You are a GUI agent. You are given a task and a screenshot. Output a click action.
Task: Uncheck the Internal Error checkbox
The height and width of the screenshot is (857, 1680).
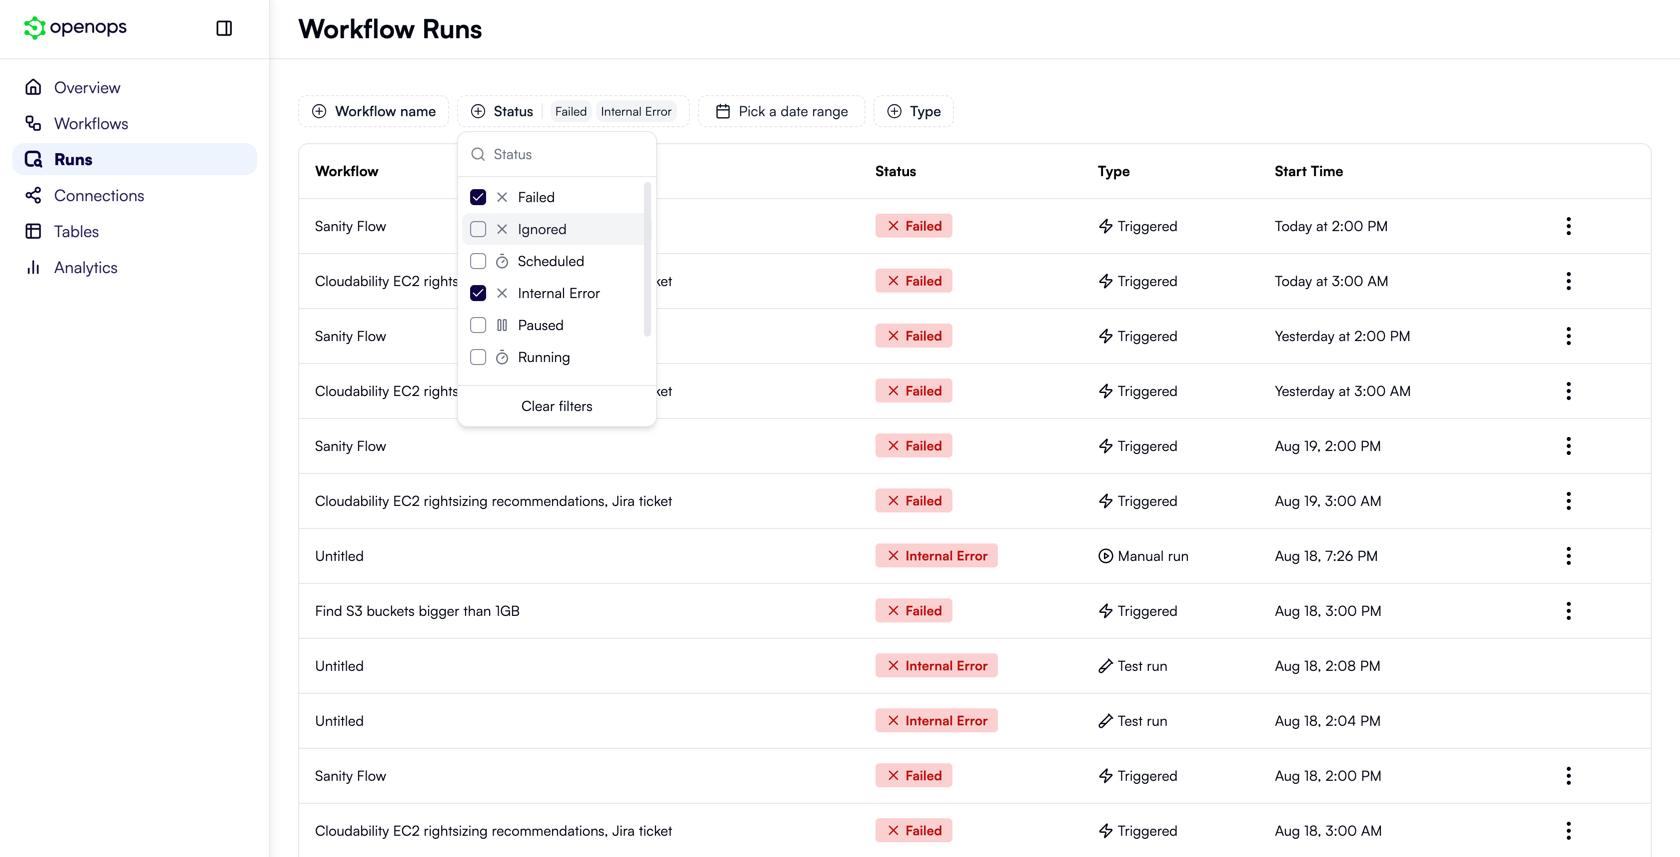click(x=478, y=293)
